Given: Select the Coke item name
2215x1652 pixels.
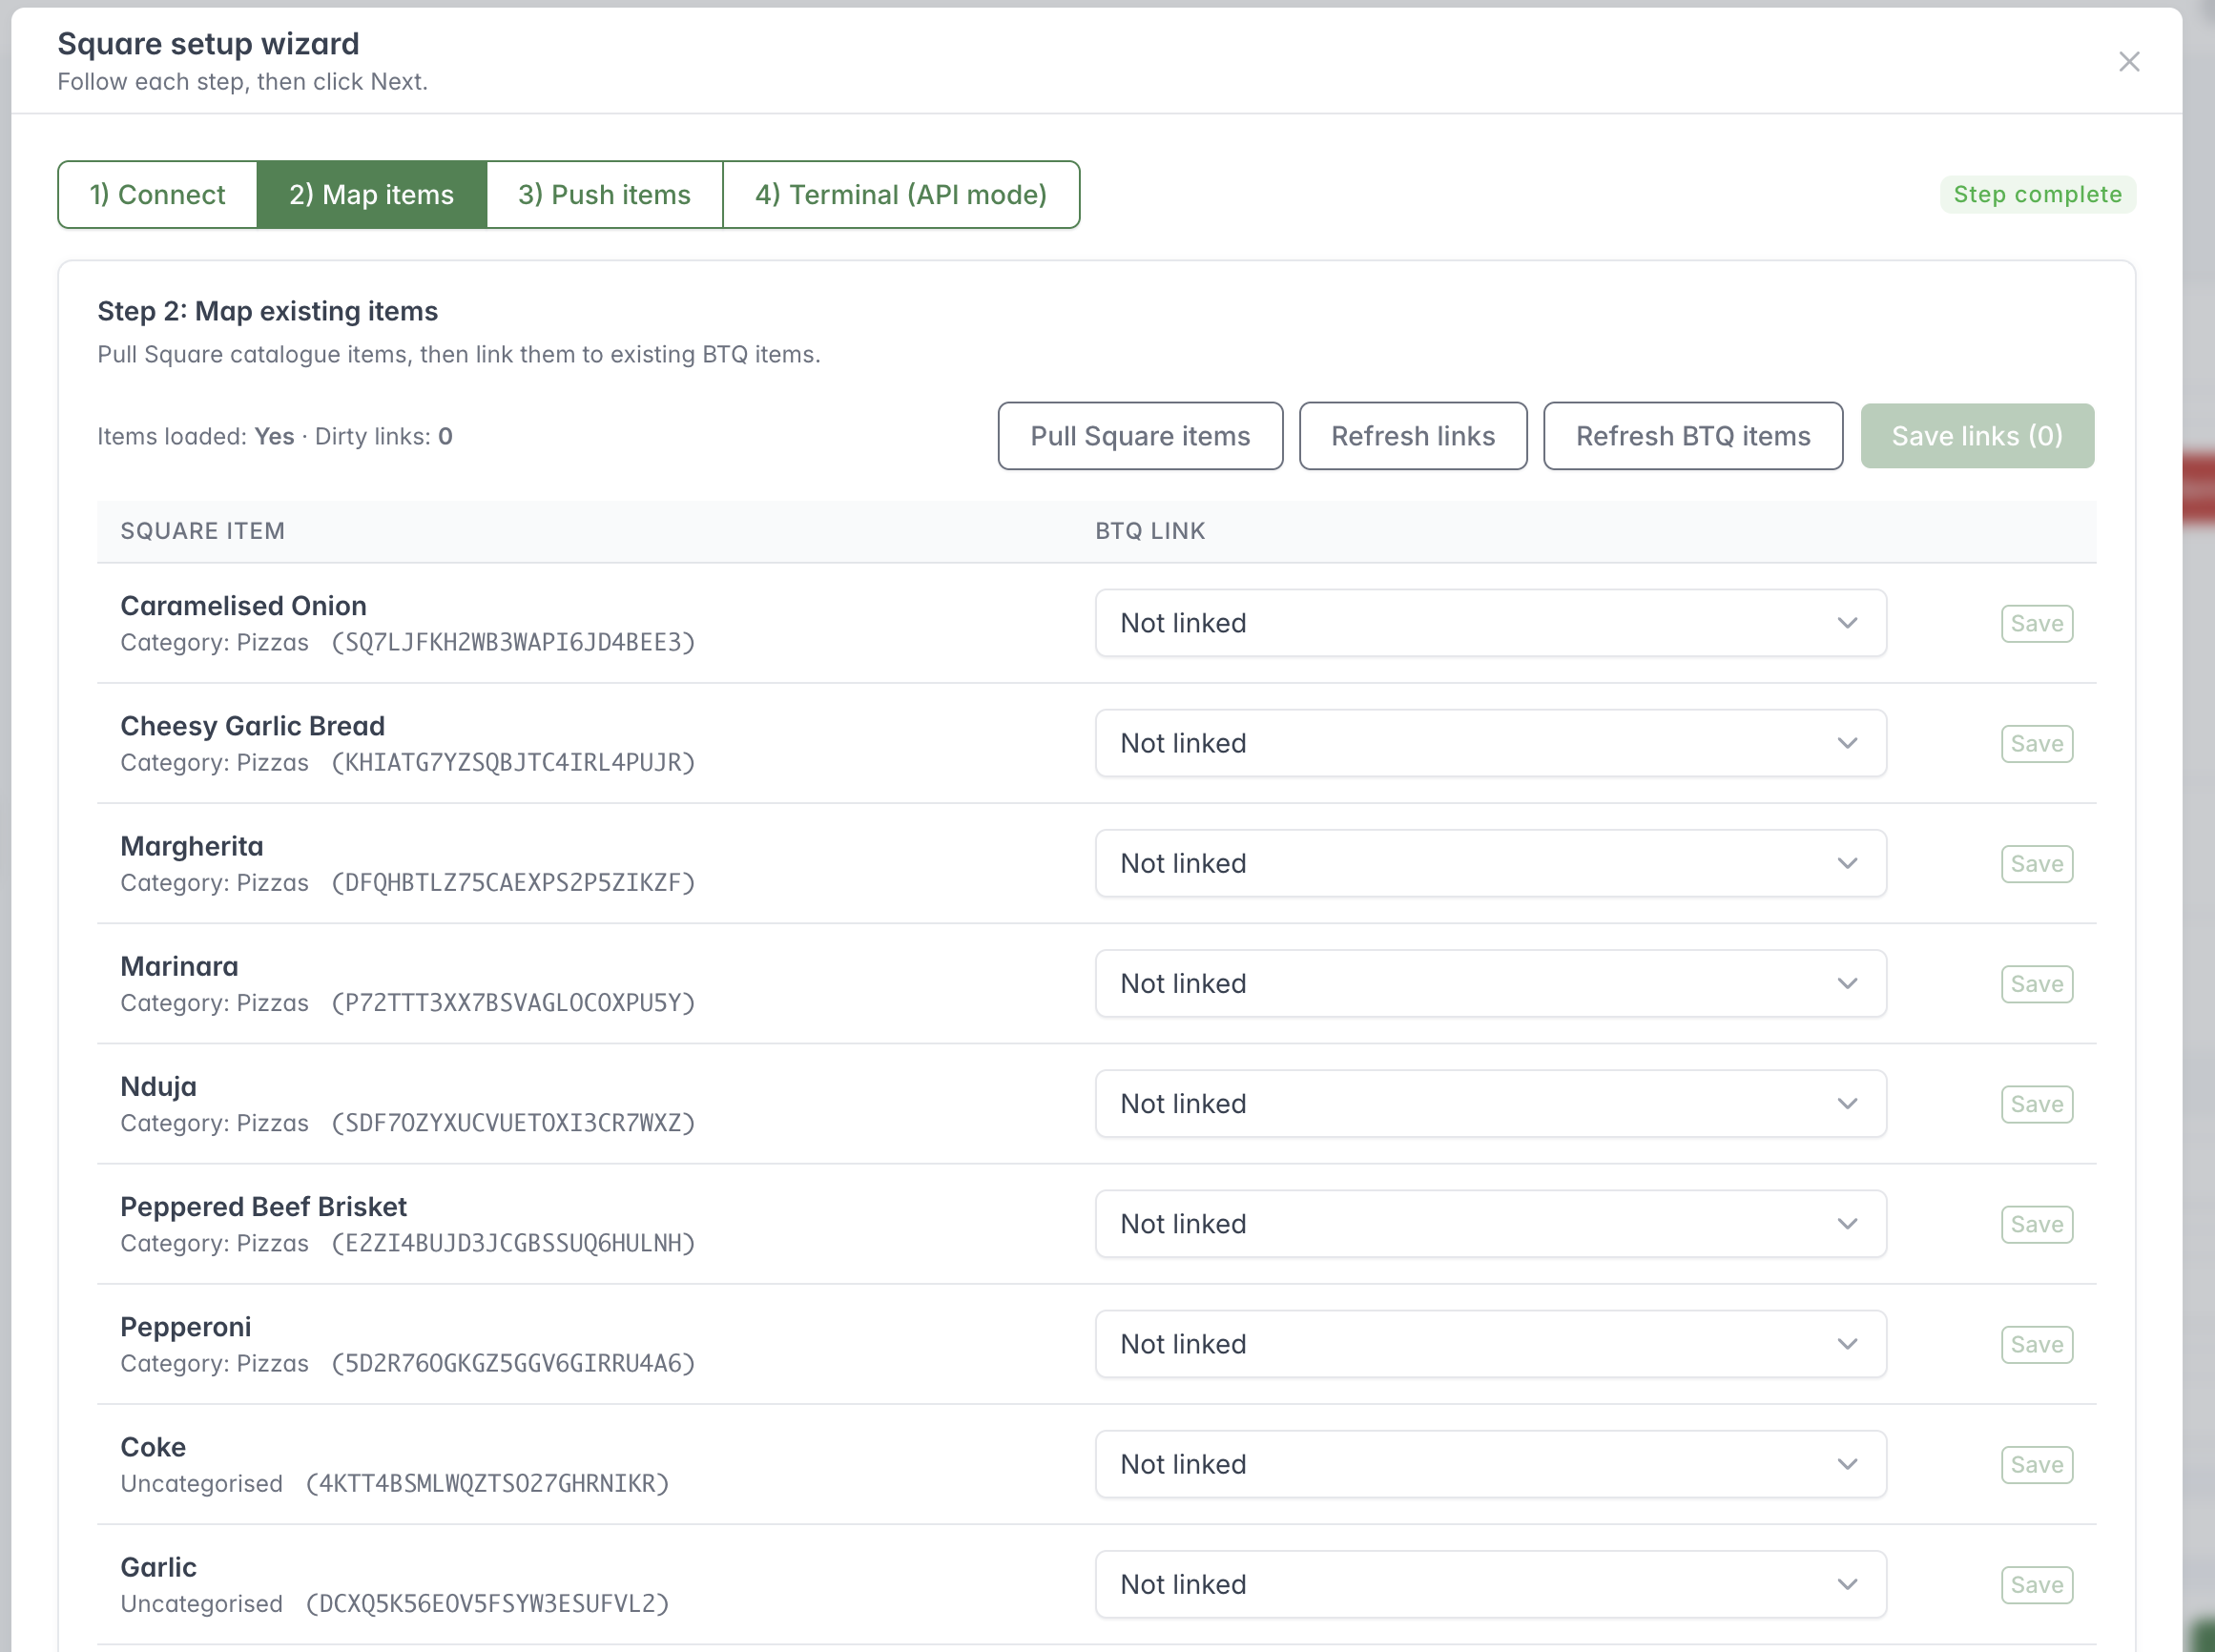Looking at the screenshot, I should [153, 1447].
